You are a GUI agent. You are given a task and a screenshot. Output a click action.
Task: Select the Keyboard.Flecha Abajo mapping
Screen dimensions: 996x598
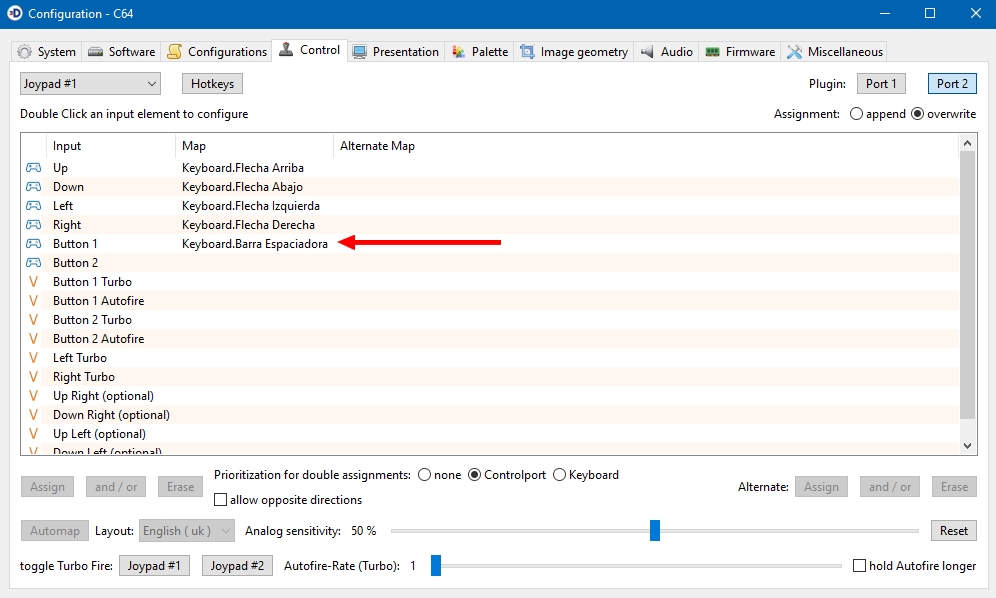(x=242, y=187)
